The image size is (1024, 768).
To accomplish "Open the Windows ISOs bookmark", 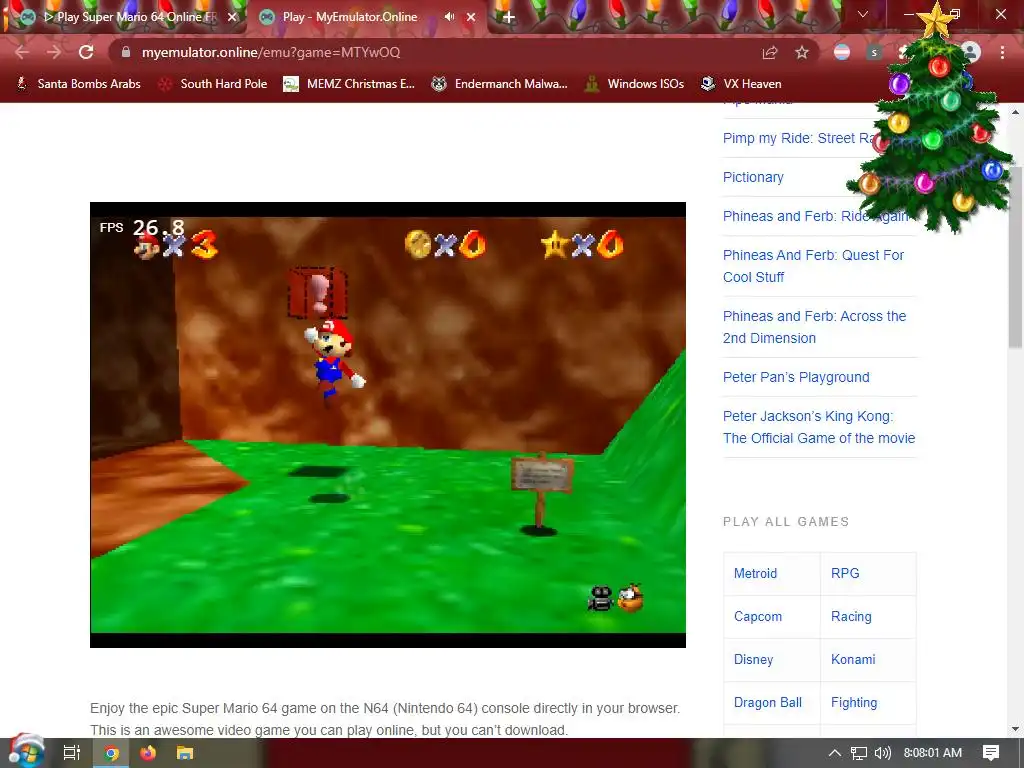I will point(634,84).
